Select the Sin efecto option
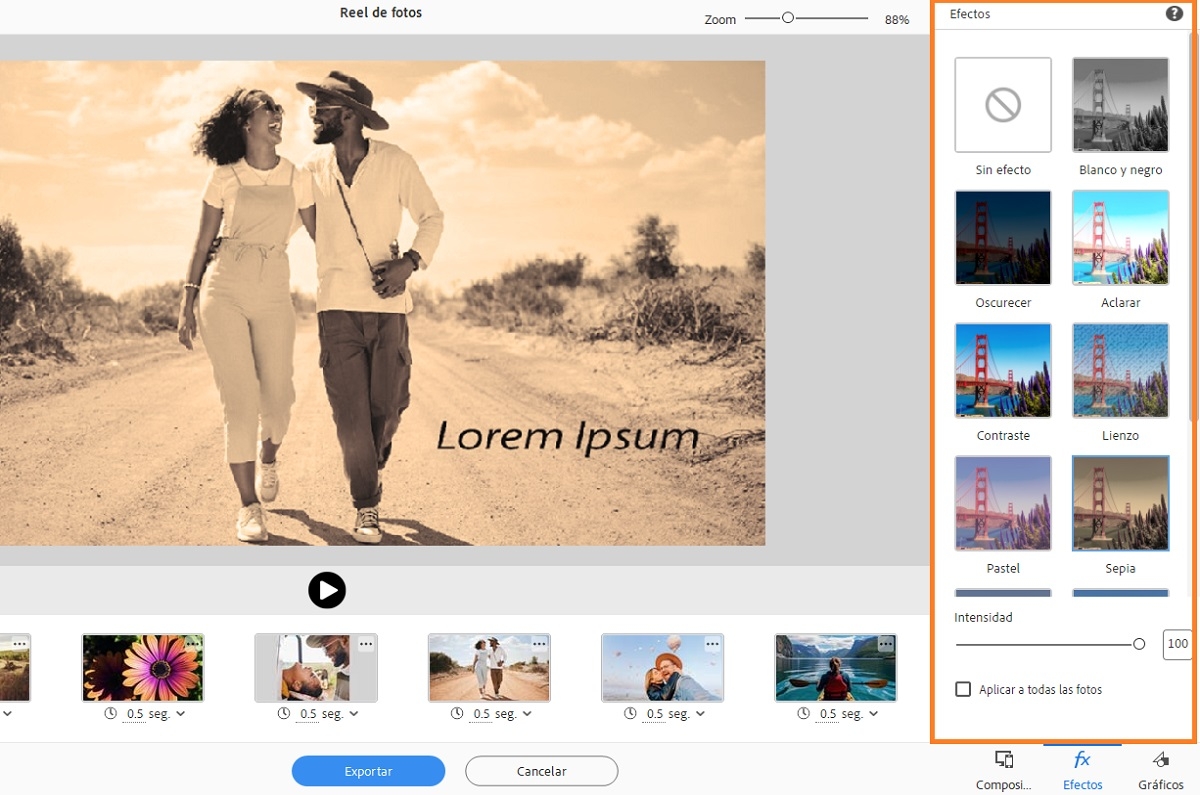Image resolution: width=1200 pixels, height=795 pixels. coord(1002,105)
